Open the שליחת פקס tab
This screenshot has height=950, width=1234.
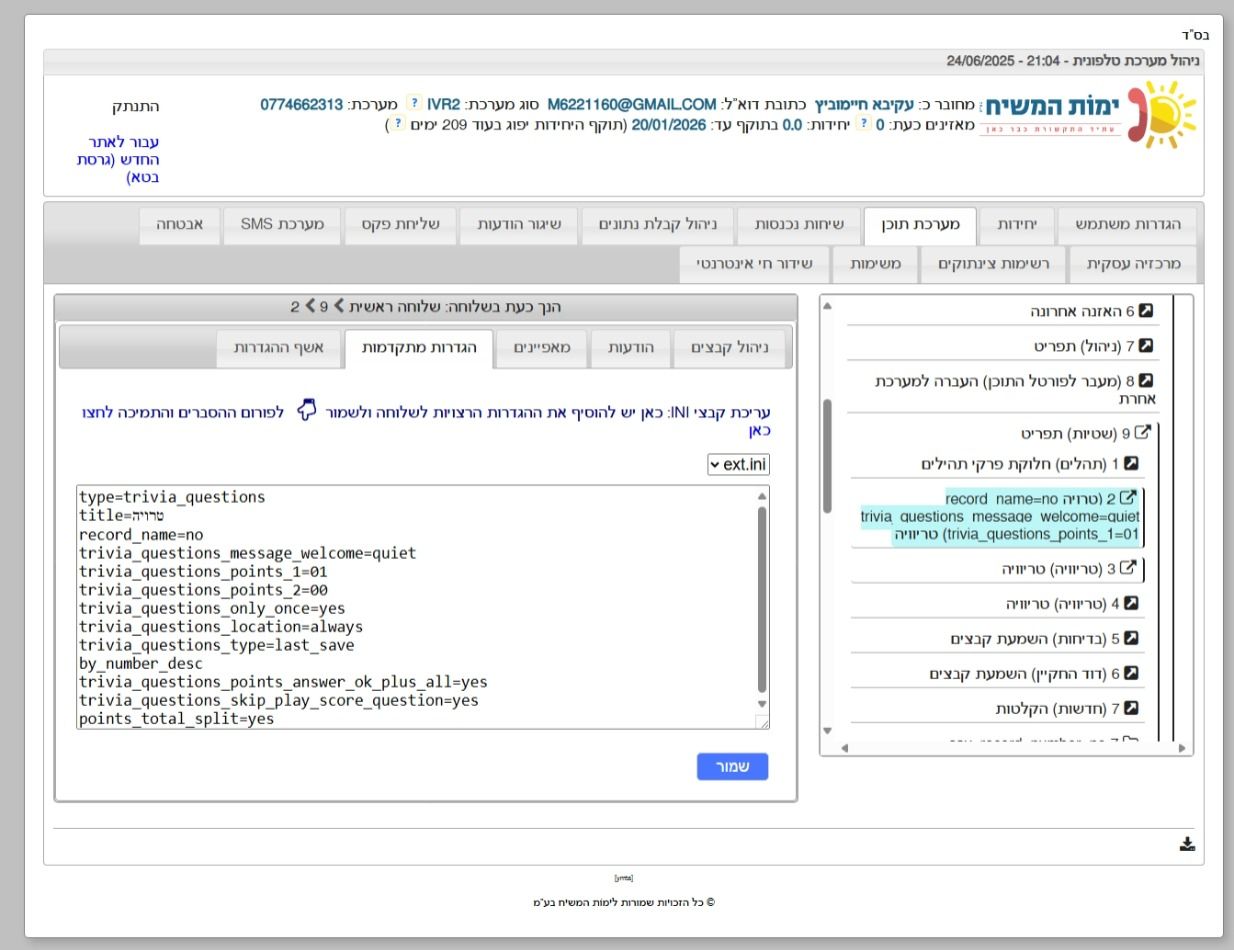(x=400, y=225)
